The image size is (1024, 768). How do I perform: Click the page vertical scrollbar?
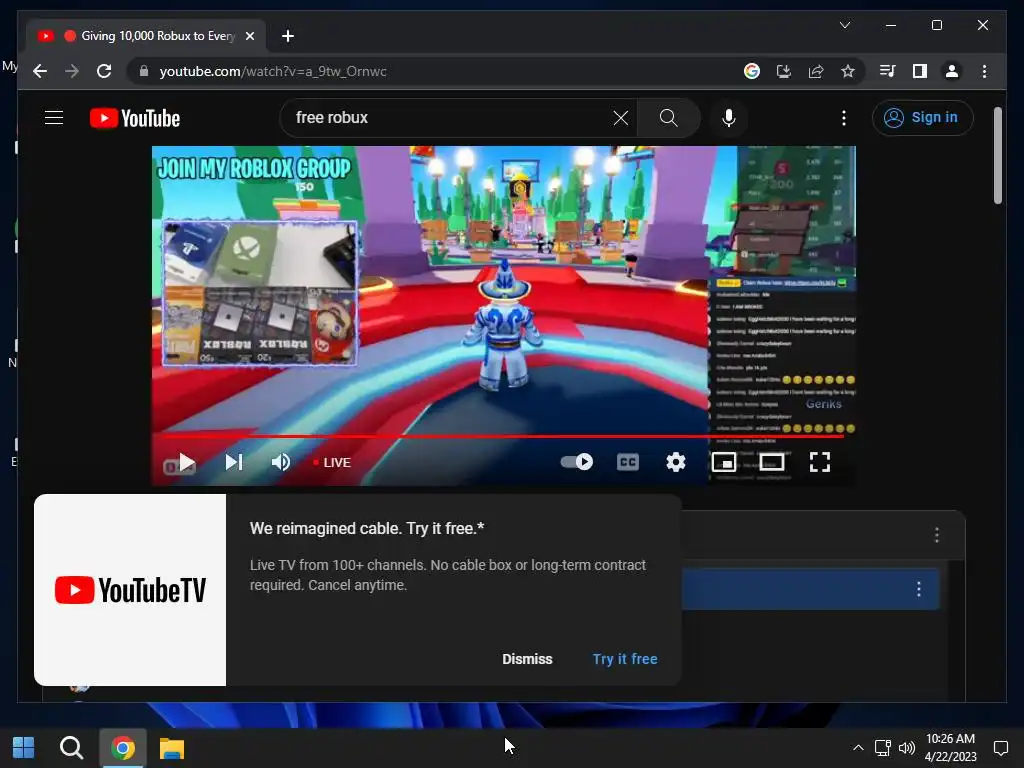point(997,155)
